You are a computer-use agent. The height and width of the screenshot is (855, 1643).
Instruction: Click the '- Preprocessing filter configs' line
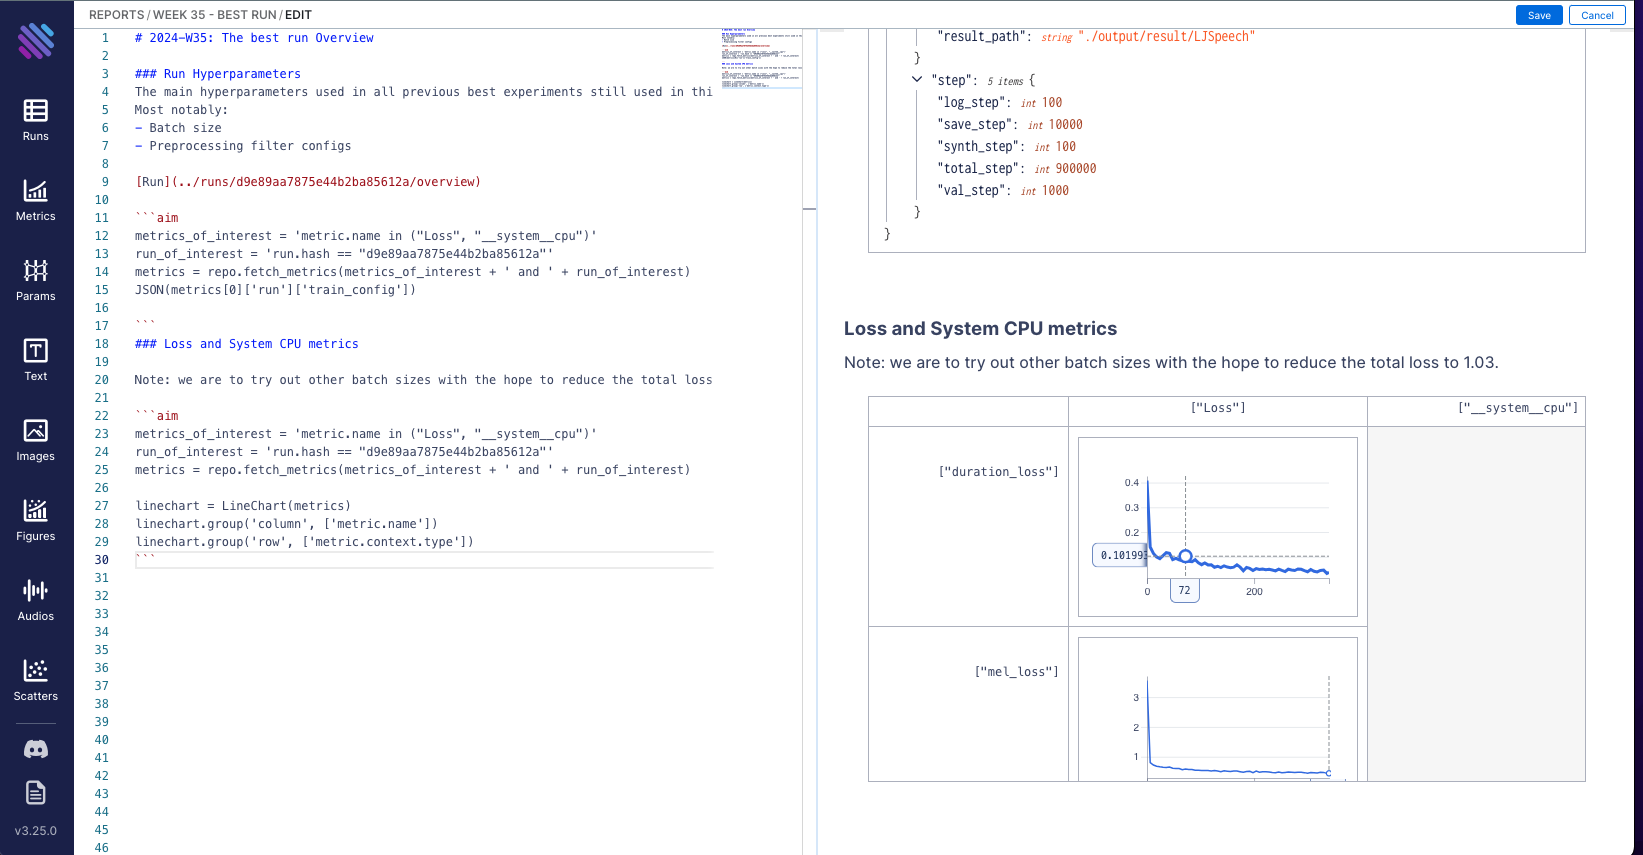(x=243, y=146)
